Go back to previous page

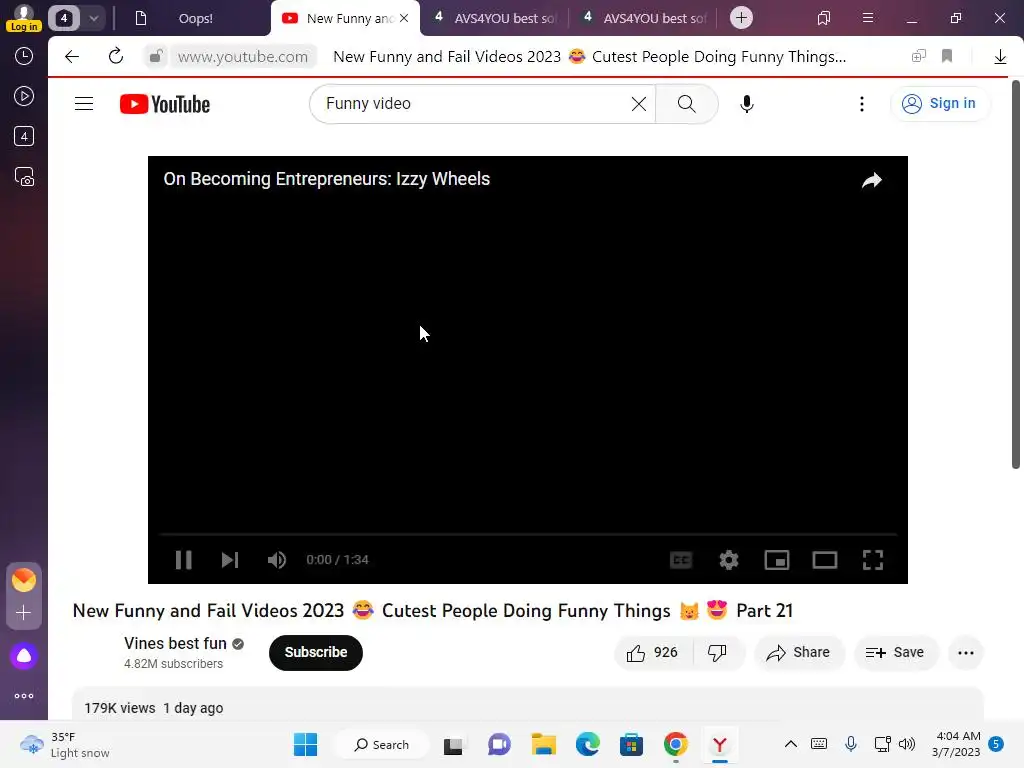coord(72,57)
